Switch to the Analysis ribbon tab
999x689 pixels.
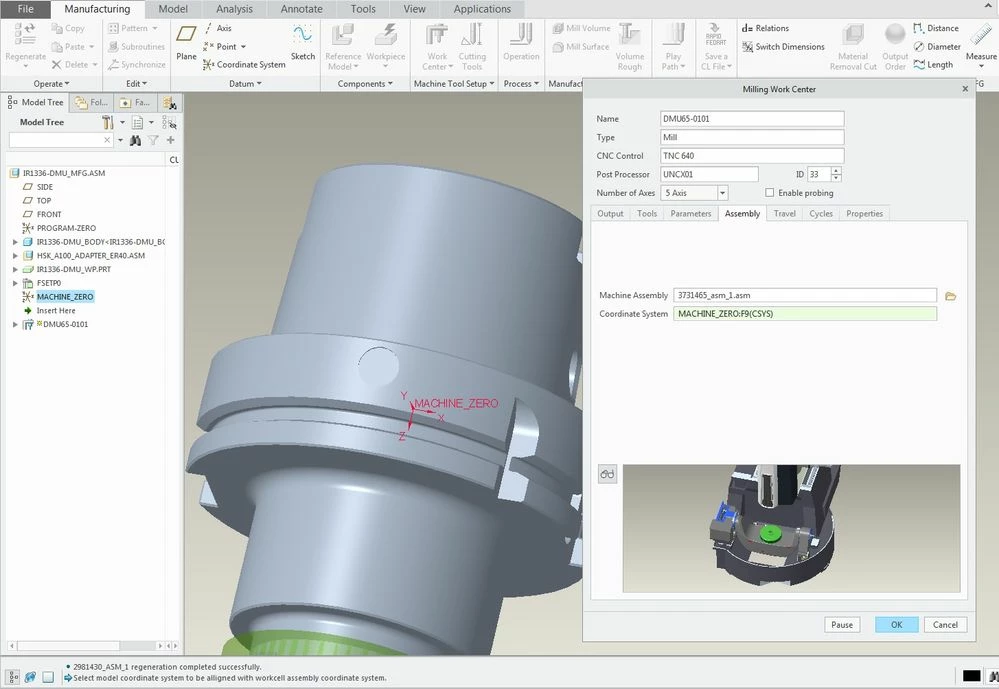tap(234, 9)
